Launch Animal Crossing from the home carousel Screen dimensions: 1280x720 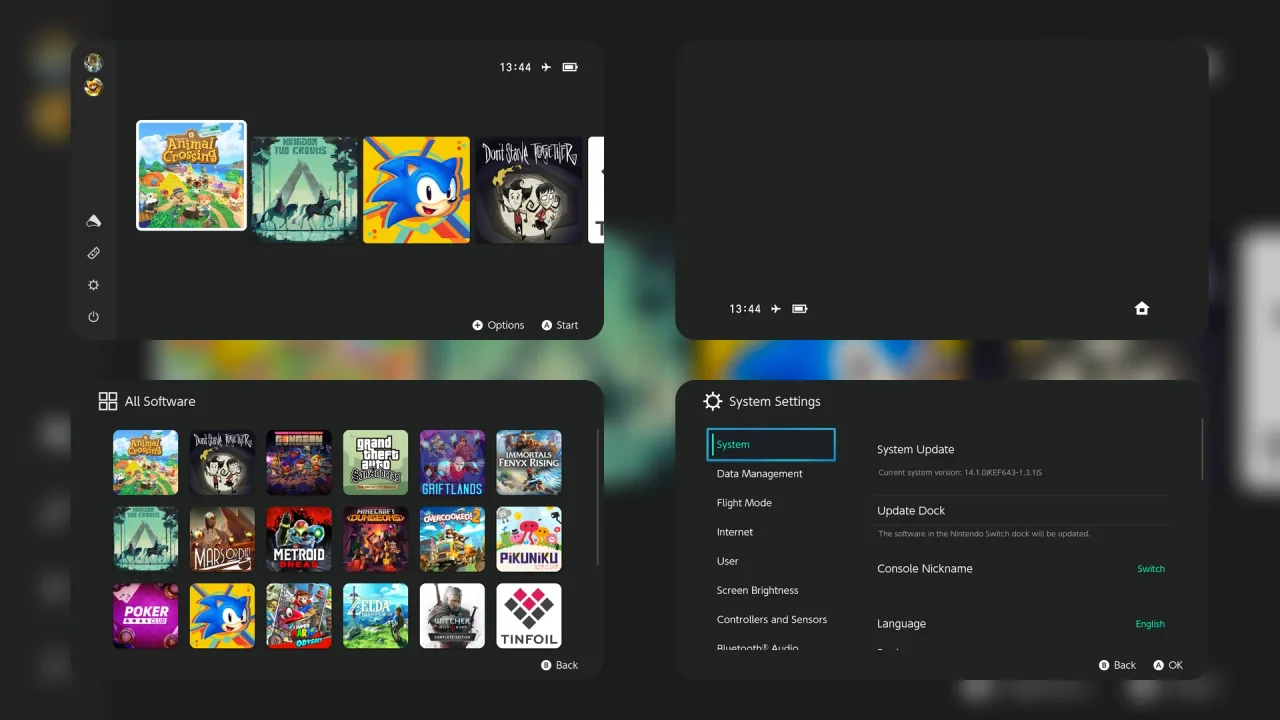coord(191,176)
